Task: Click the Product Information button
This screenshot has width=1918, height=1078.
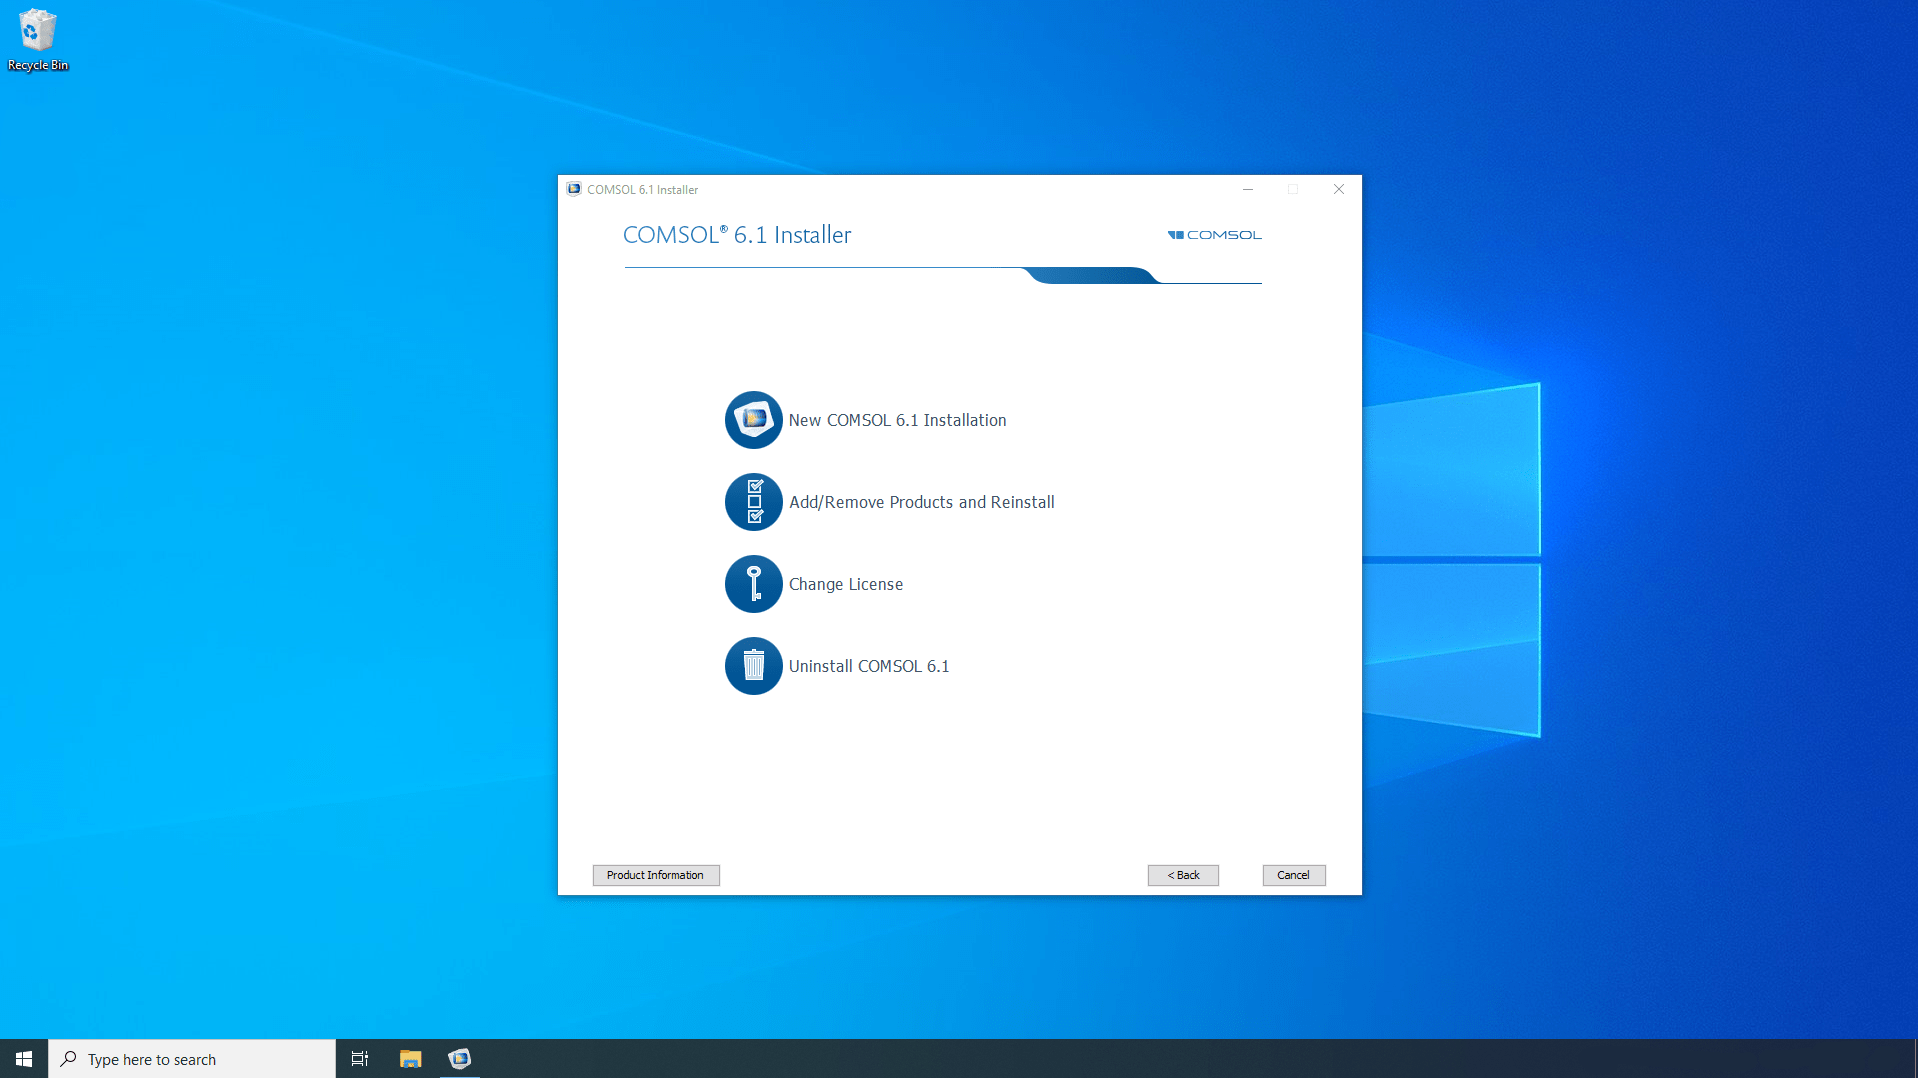Action: 655,875
